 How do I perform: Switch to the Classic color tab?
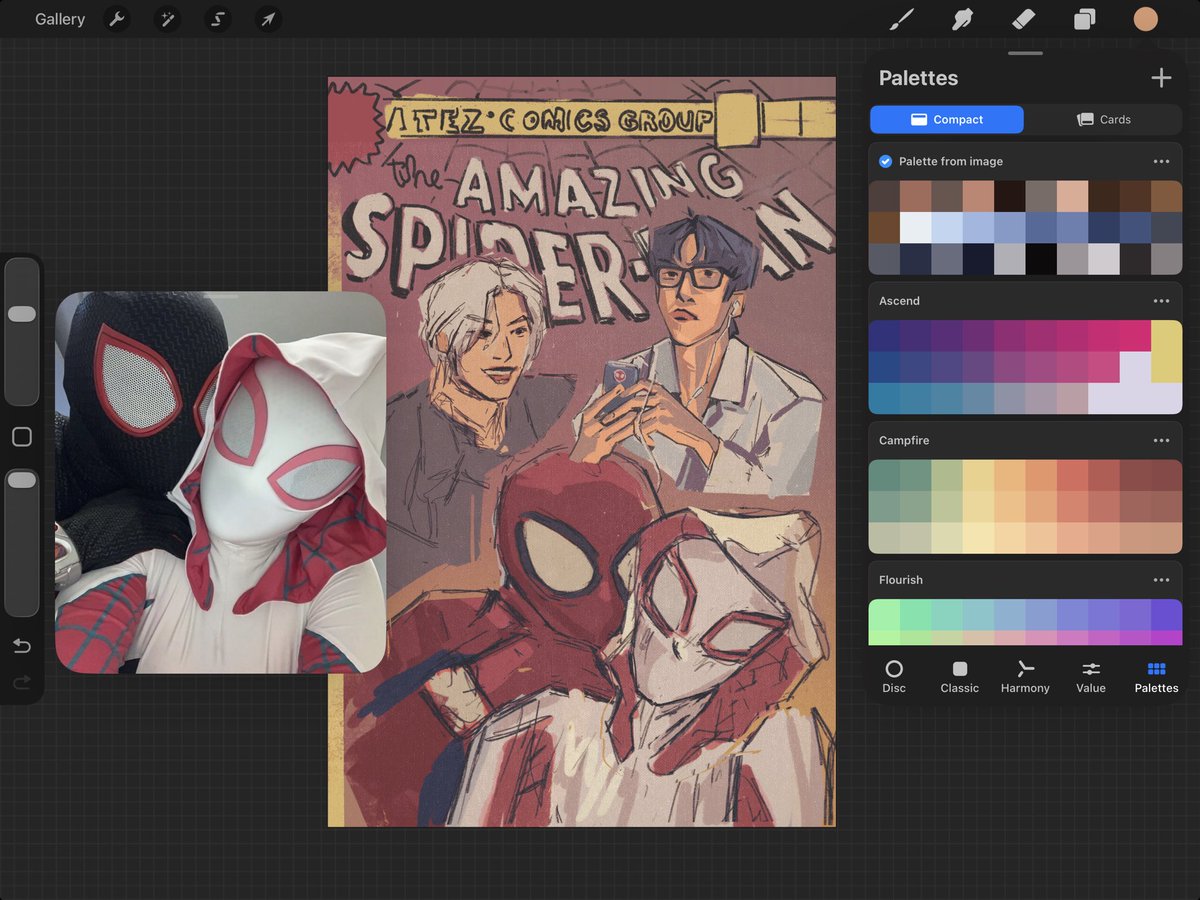(x=960, y=677)
